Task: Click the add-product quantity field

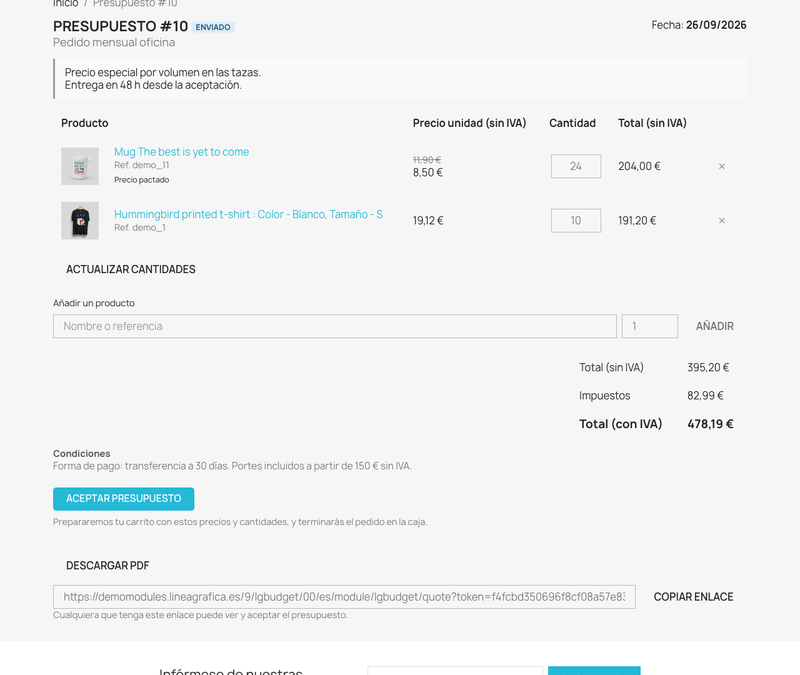Action: (x=650, y=326)
